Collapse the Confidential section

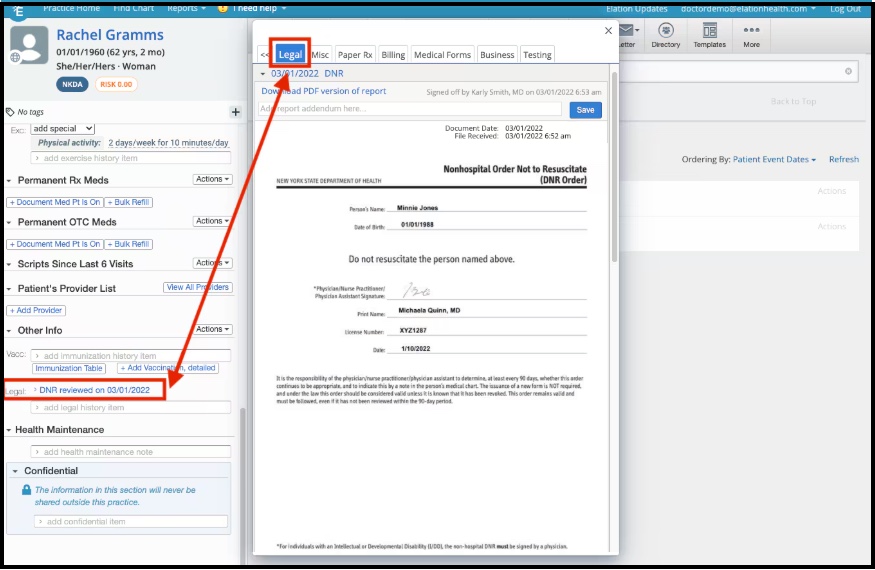coord(15,471)
